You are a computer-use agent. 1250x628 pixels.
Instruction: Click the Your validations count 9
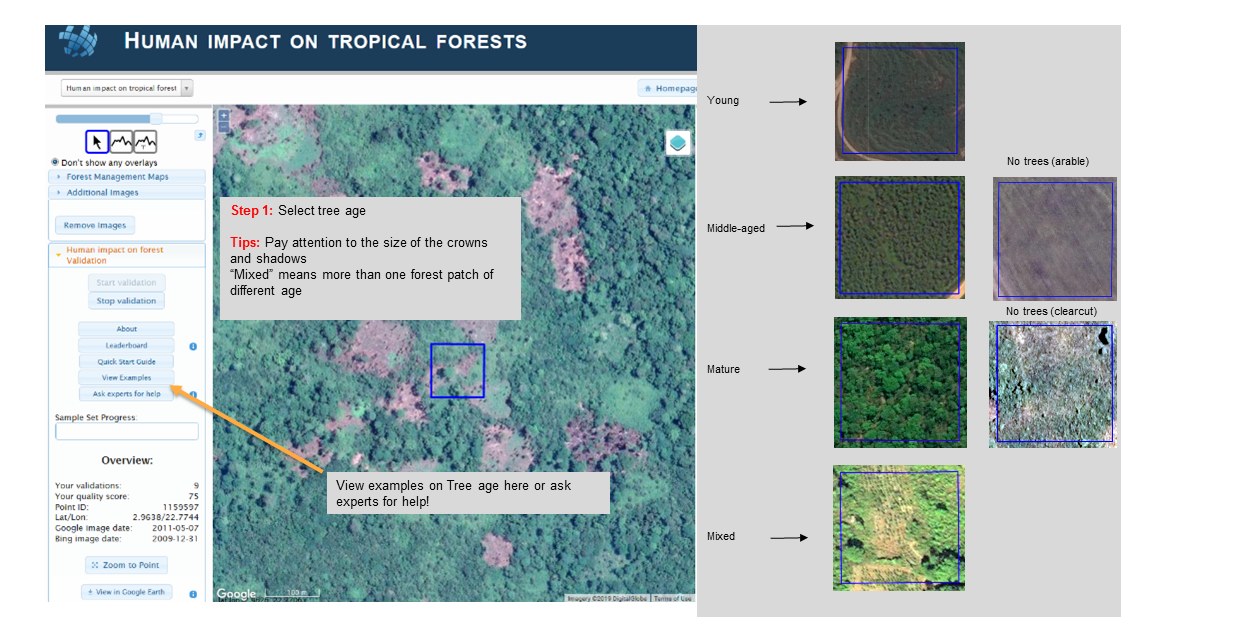(196, 486)
